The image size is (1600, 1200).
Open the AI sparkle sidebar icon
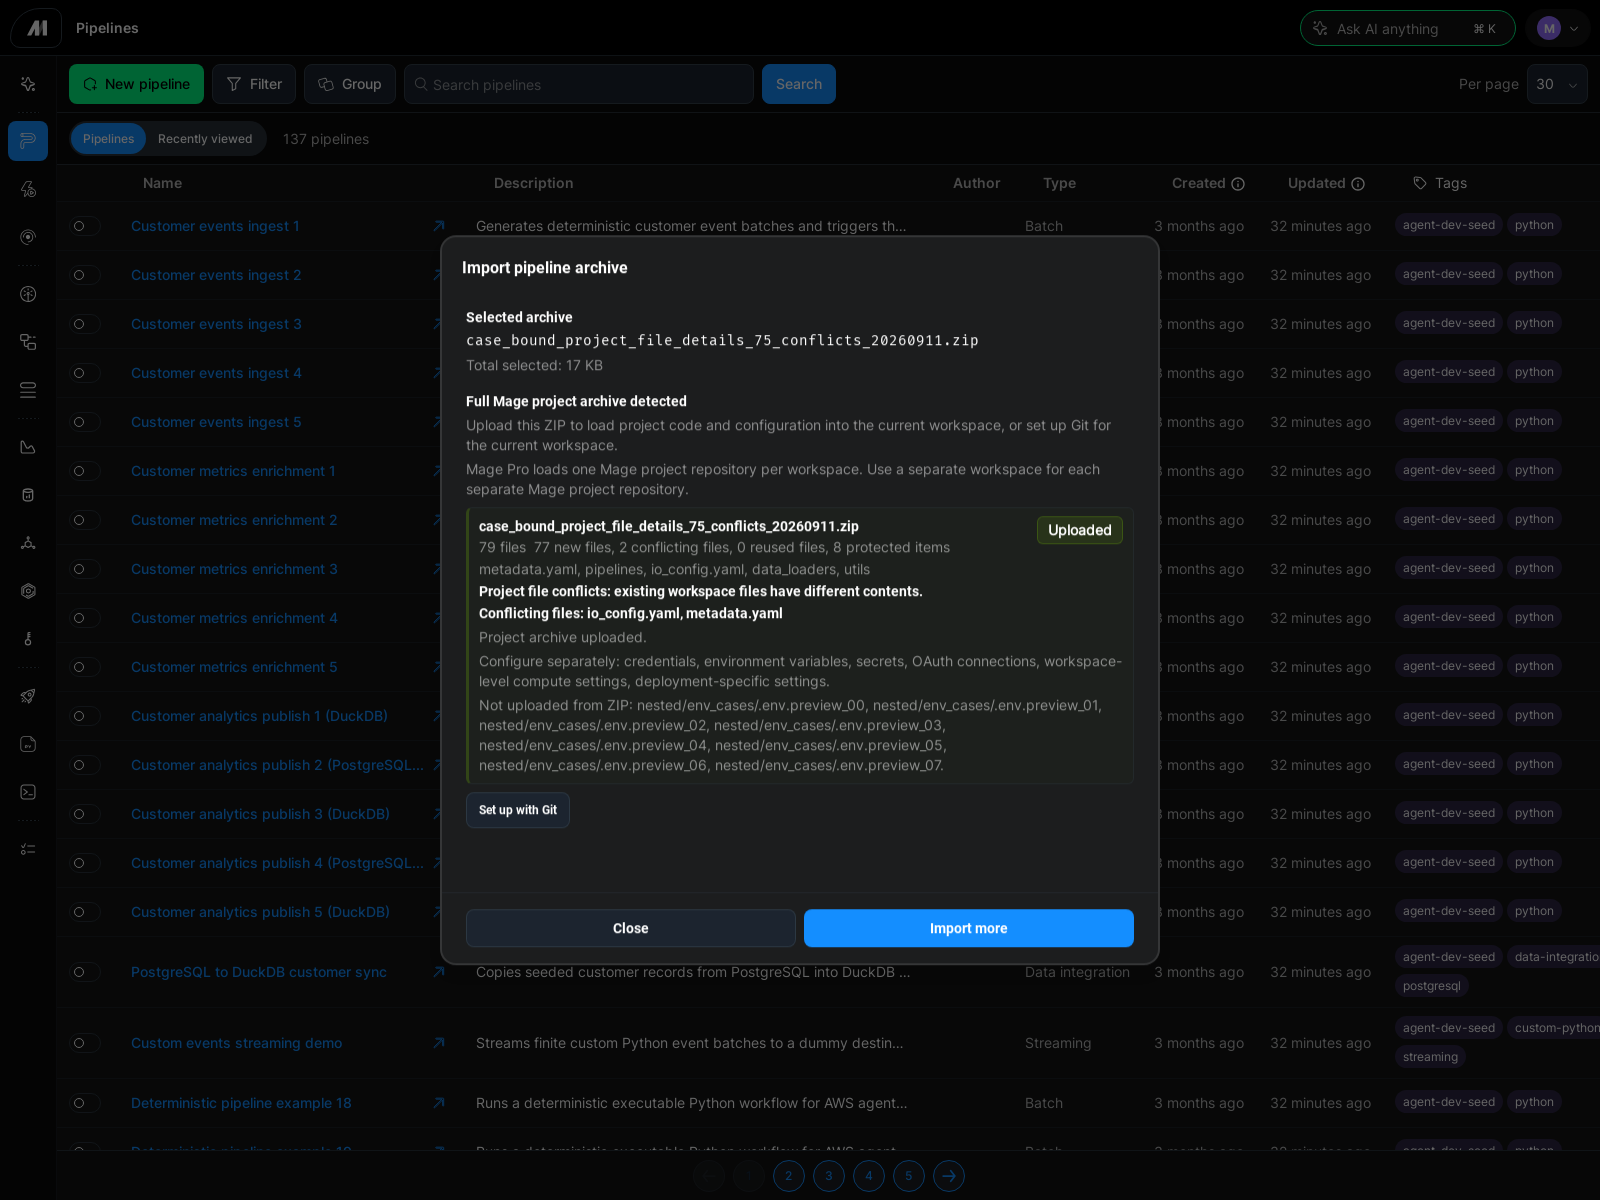28,84
